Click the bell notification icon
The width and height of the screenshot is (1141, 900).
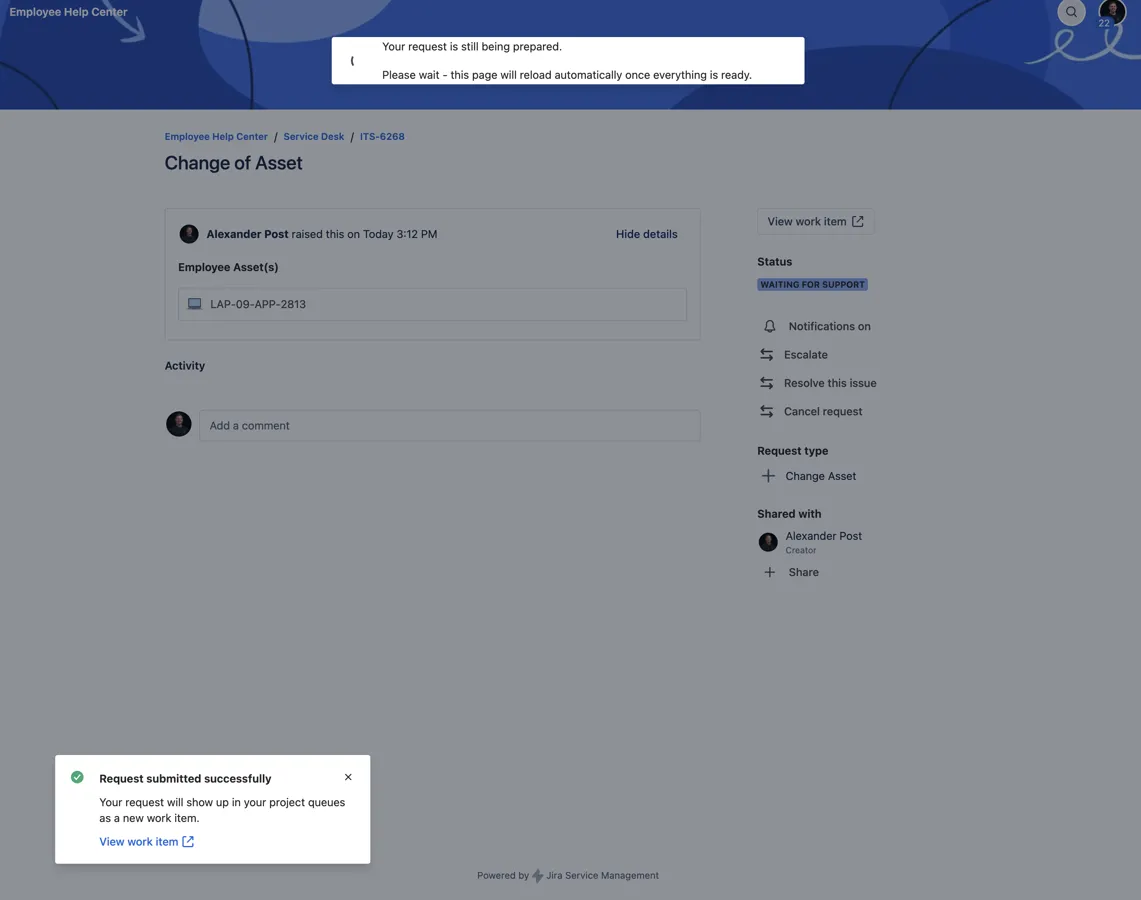pos(769,327)
